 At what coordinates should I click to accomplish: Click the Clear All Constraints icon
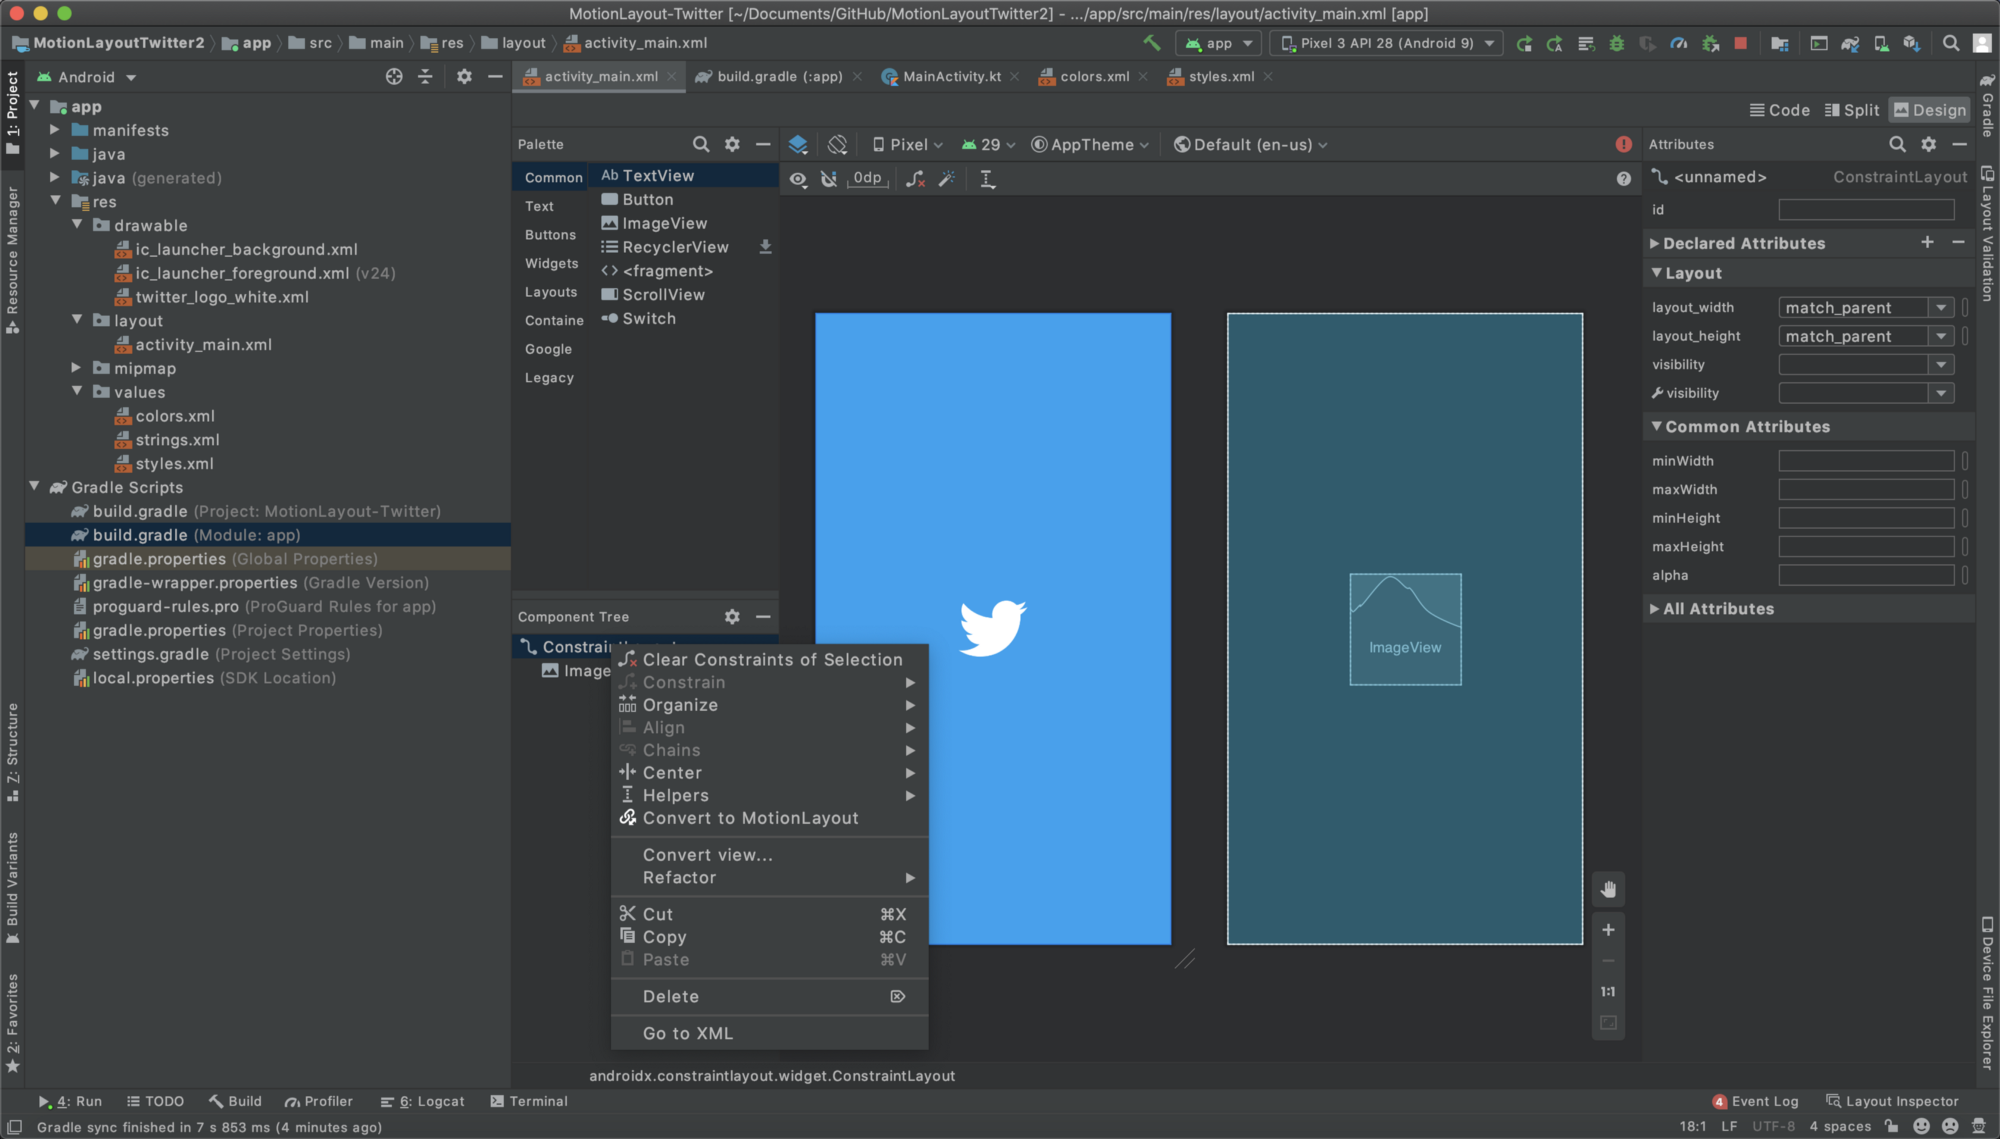pyautogui.click(x=914, y=179)
